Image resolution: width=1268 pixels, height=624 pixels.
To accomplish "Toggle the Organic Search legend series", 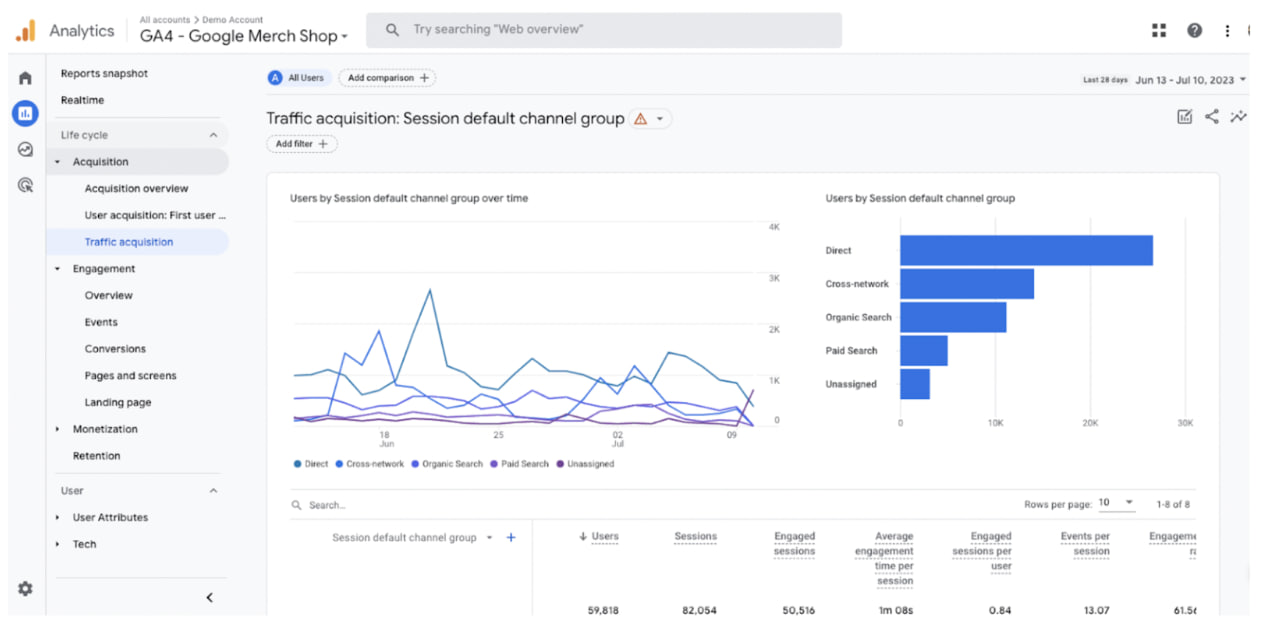I will pyautogui.click(x=445, y=464).
